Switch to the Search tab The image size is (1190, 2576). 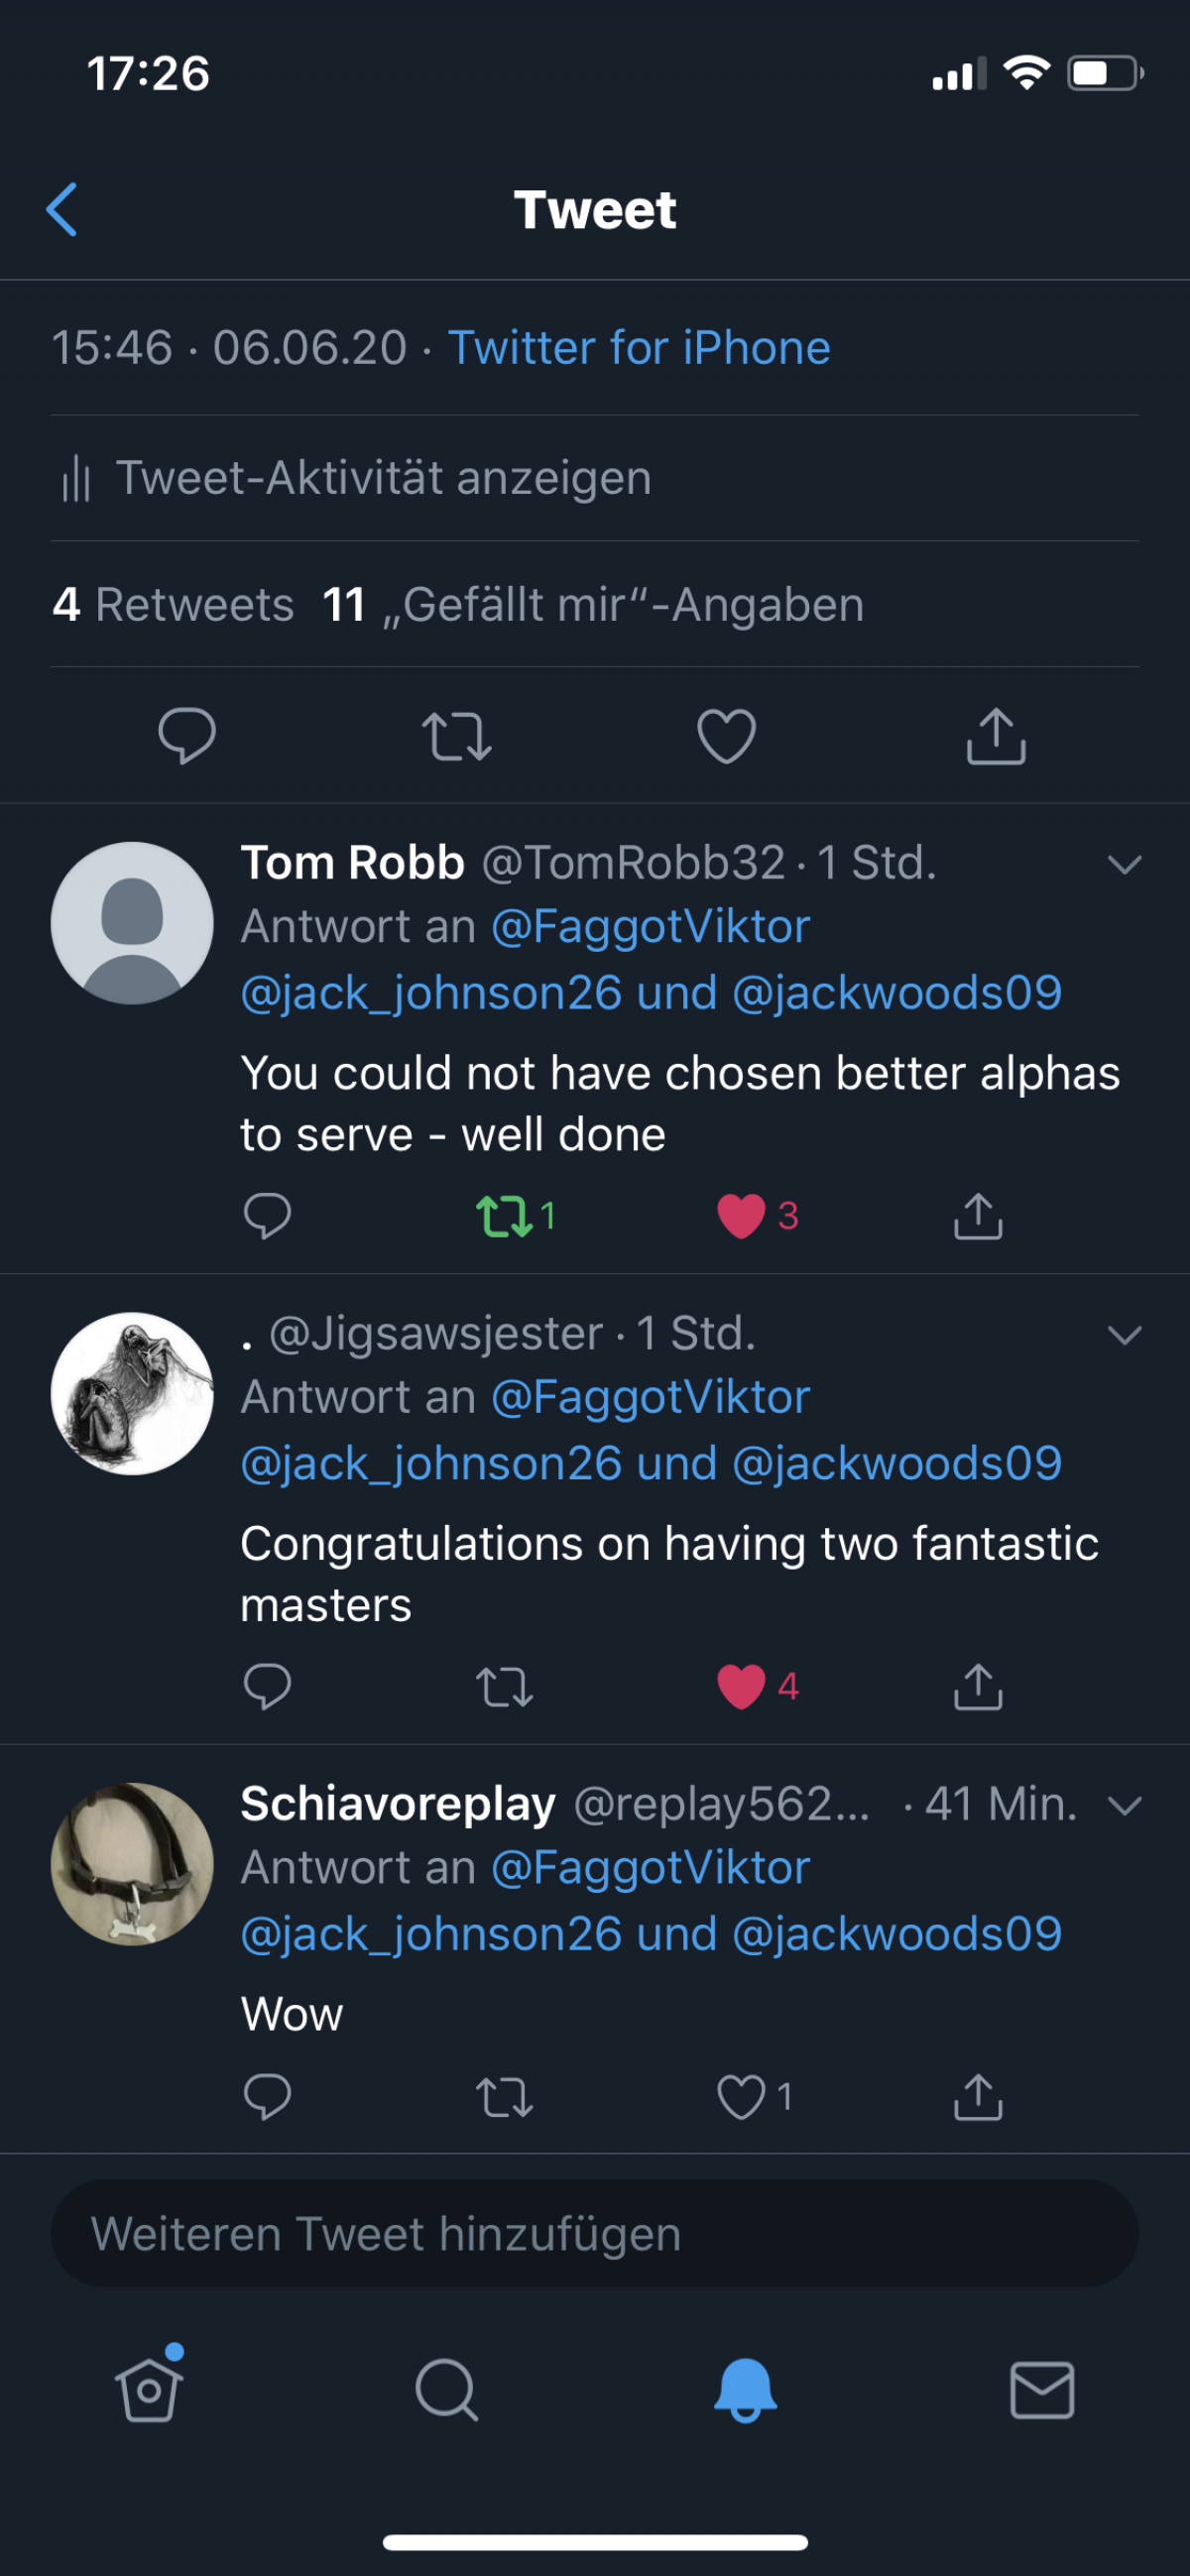coord(446,2390)
